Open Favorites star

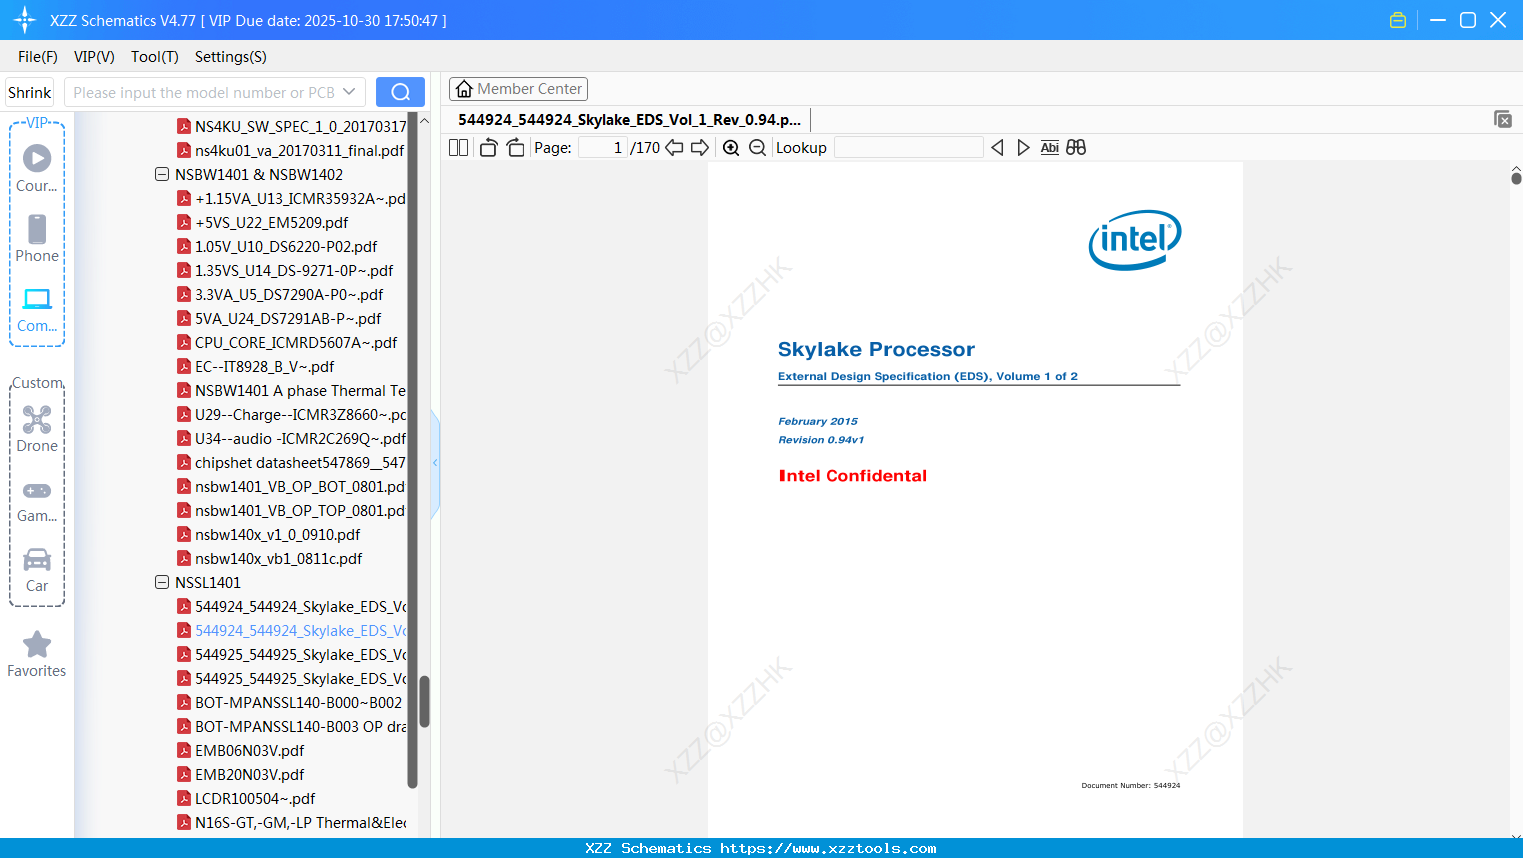pos(37,654)
